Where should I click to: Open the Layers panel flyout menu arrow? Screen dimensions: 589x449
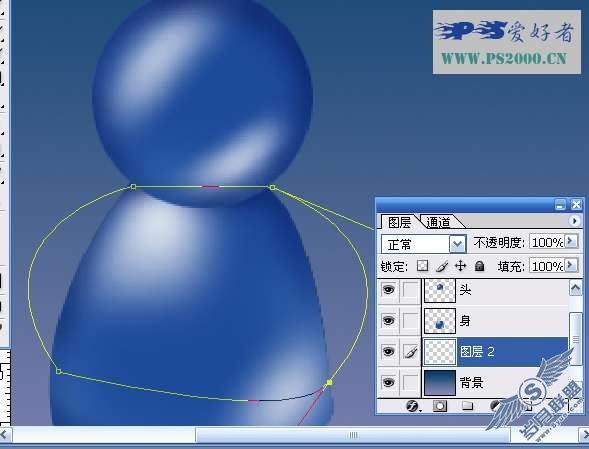[574, 221]
